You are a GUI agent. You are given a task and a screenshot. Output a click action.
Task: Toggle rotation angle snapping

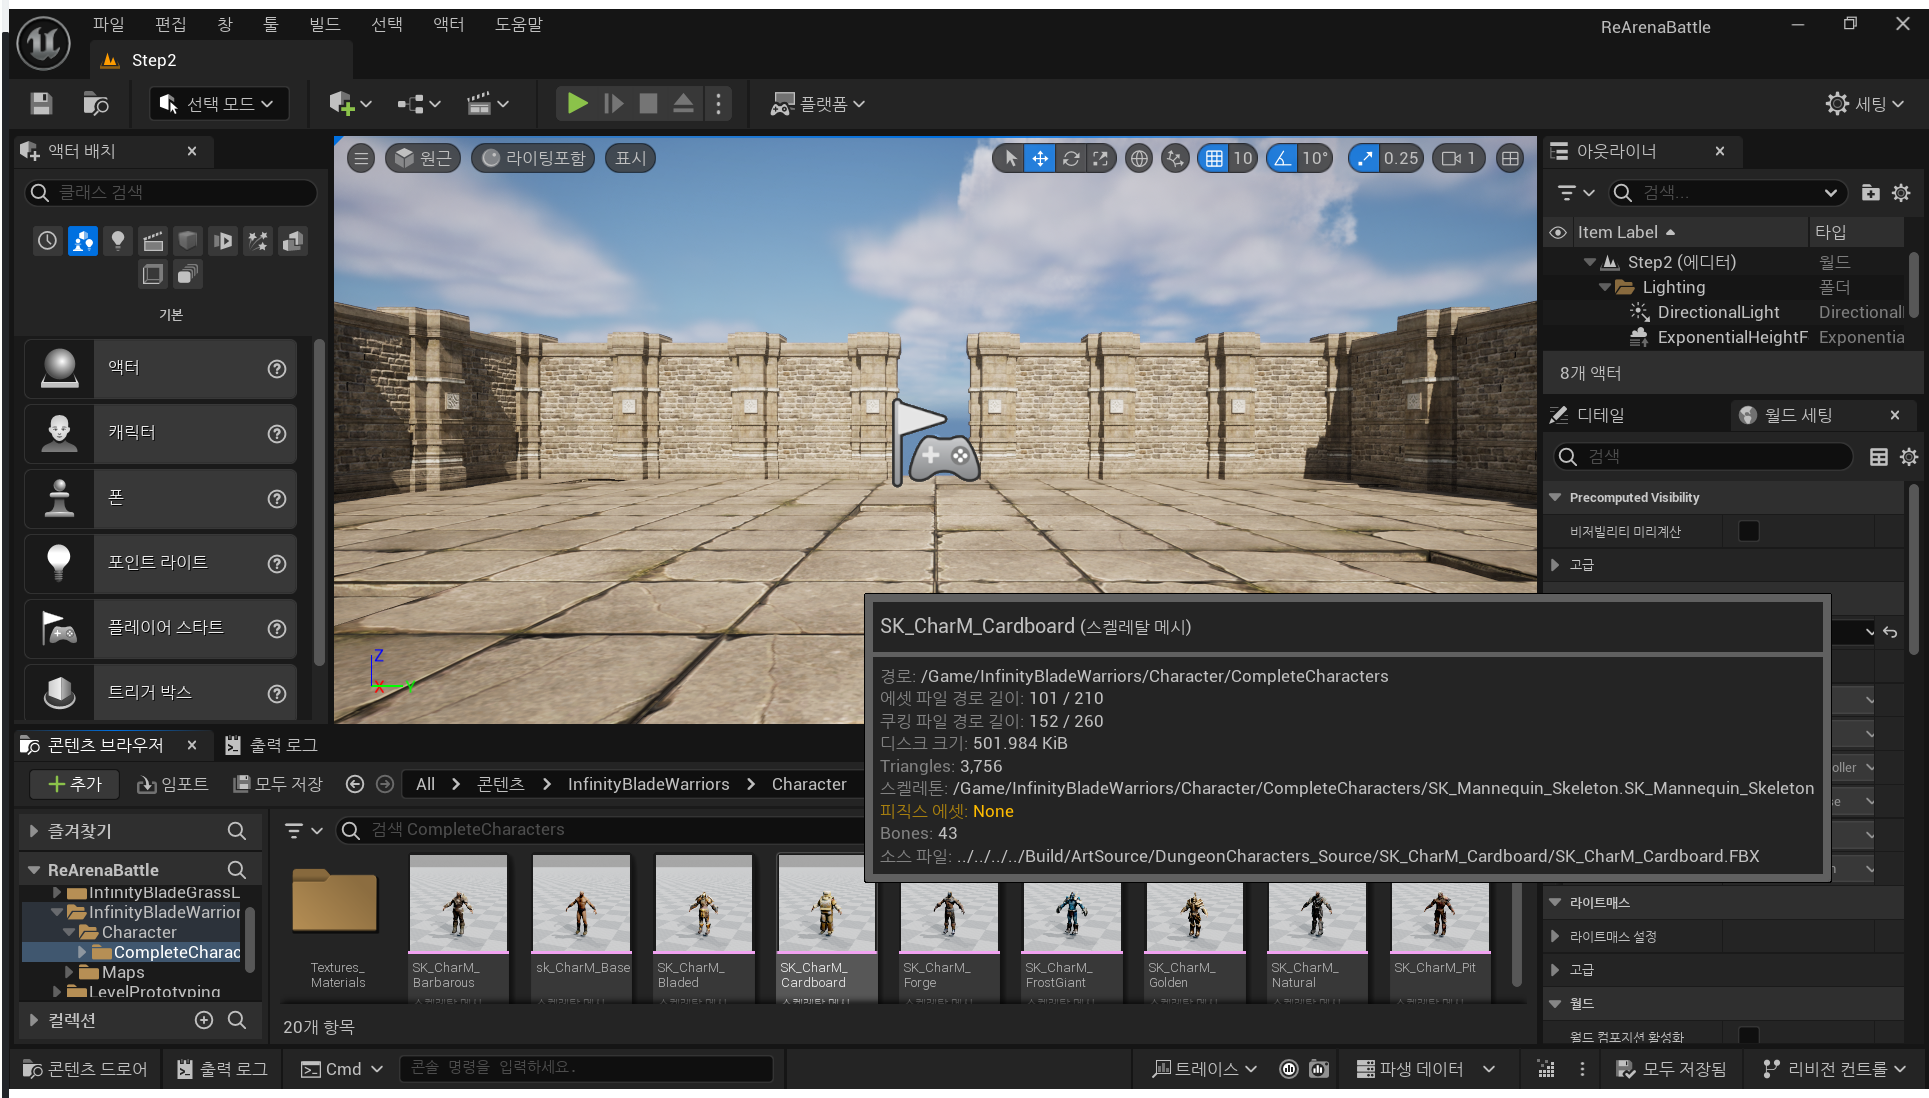click(x=1282, y=158)
